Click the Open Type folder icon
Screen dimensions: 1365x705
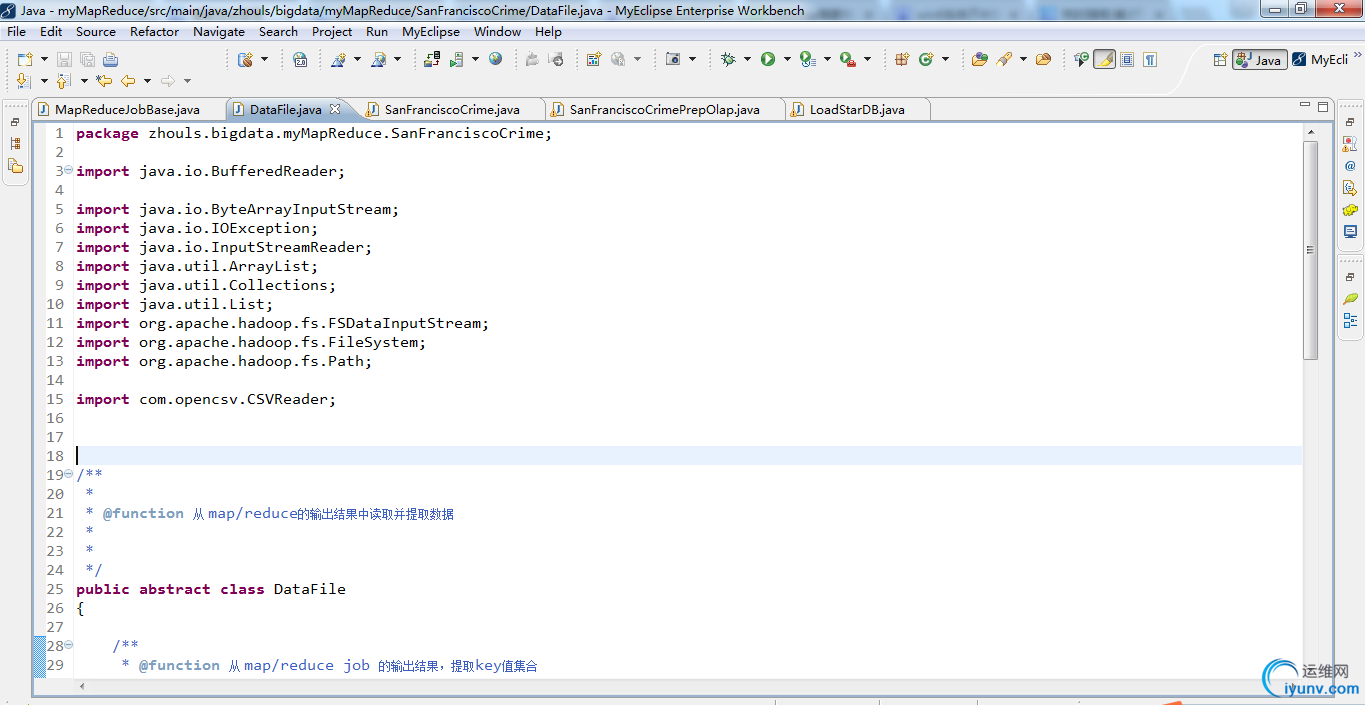pyautogui.click(x=979, y=59)
